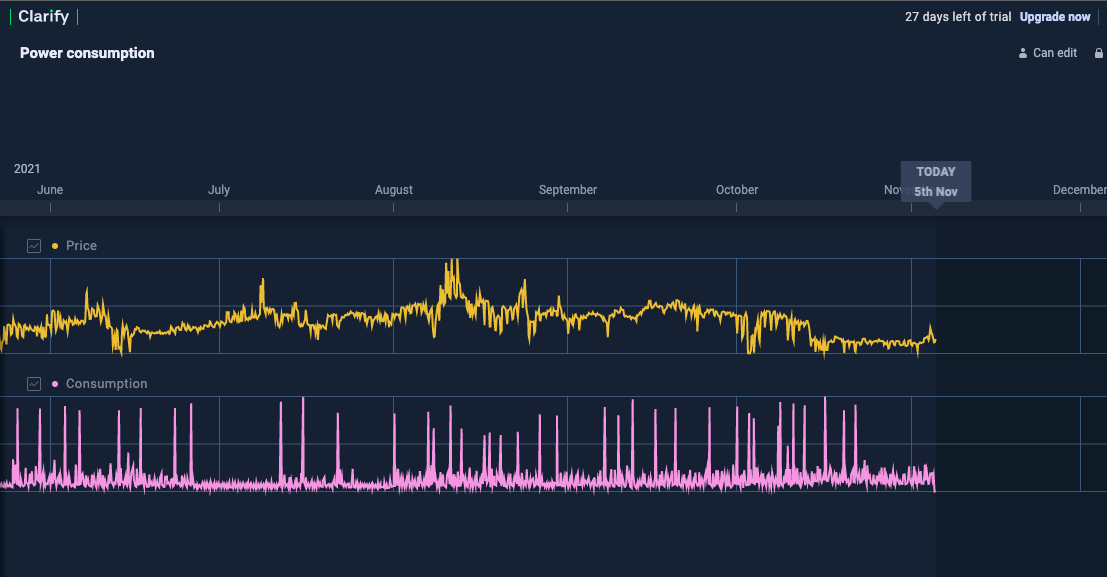The image size is (1107, 577).
Task: Open the Upgrade now link
Action: [x=1055, y=17]
